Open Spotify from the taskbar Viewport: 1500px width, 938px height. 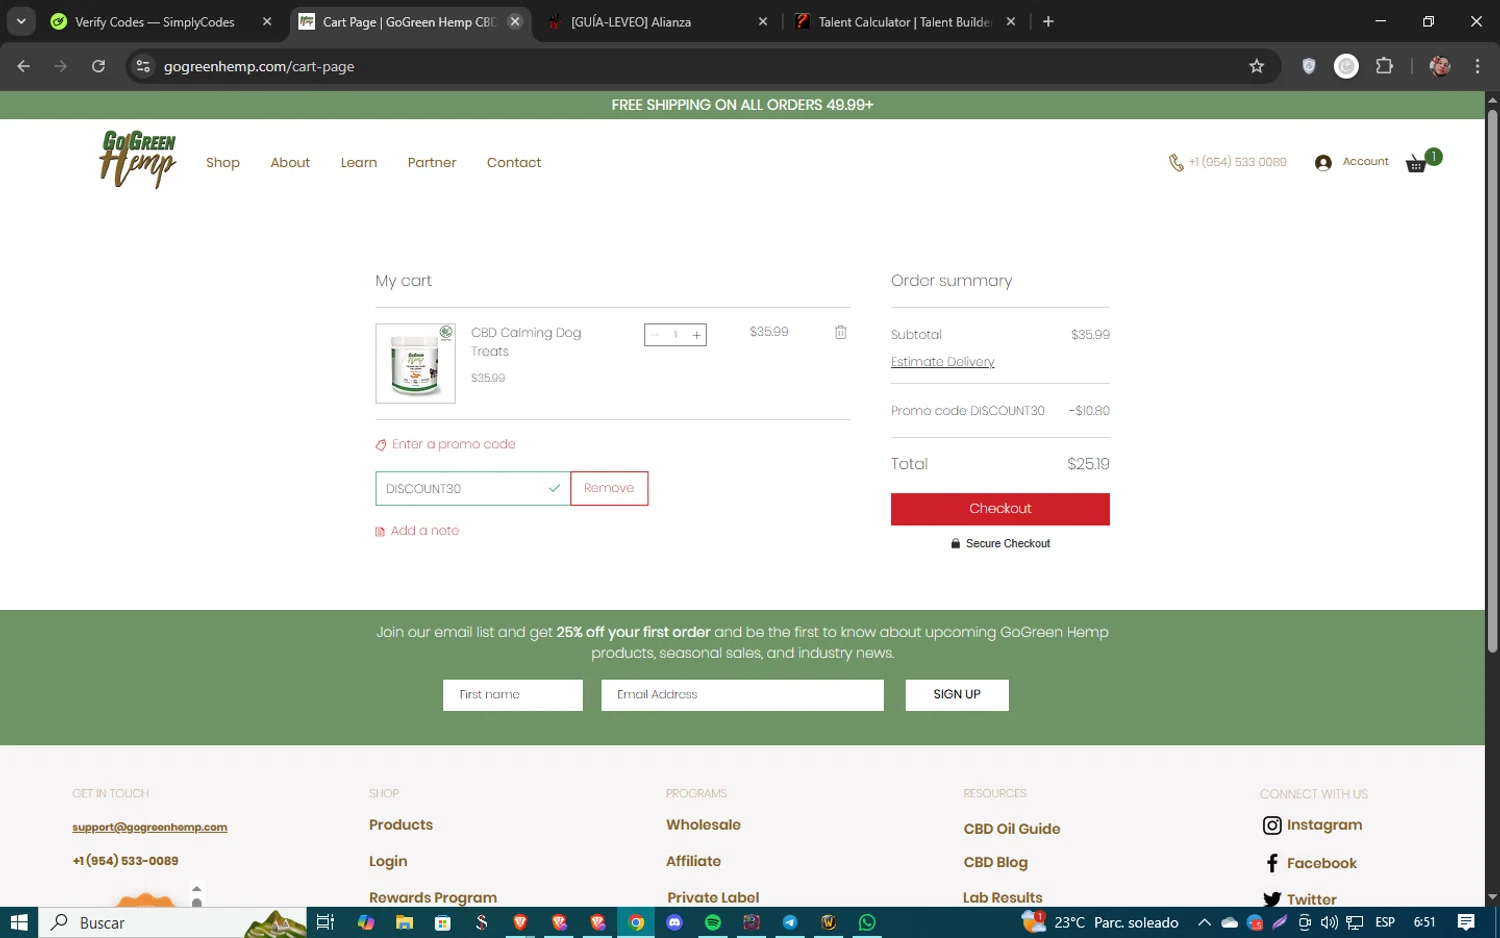coord(713,922)
